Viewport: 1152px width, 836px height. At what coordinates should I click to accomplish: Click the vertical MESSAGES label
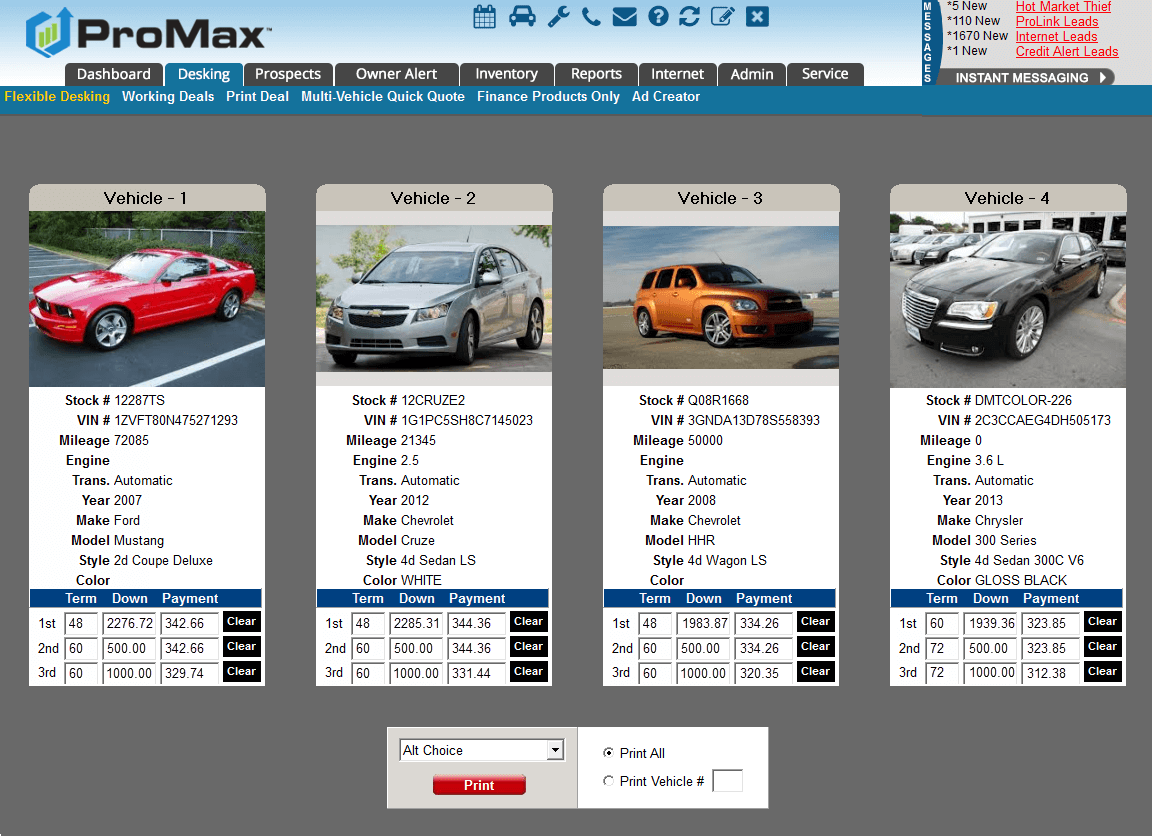[x=928, y=42]
